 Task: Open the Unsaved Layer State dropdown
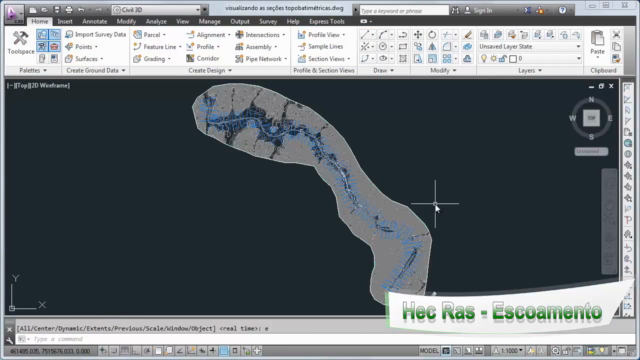pos(530,47)
